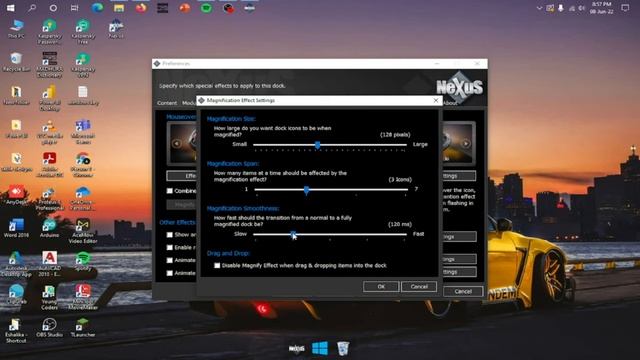Open Microsoft Edge from the taskbar
The width and height of the screenshot is (640, 360).
point(98,8)
